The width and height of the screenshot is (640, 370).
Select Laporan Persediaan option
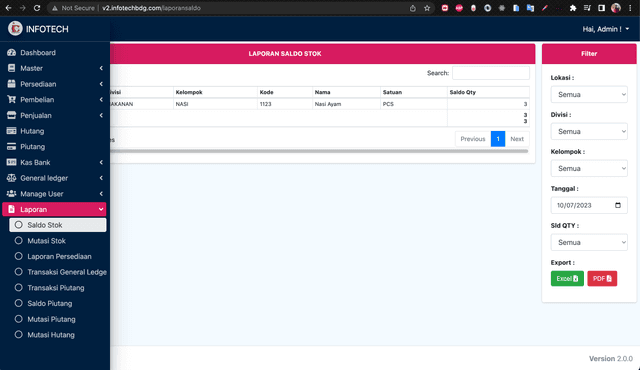pyautogui.click(x=58, y=257)
